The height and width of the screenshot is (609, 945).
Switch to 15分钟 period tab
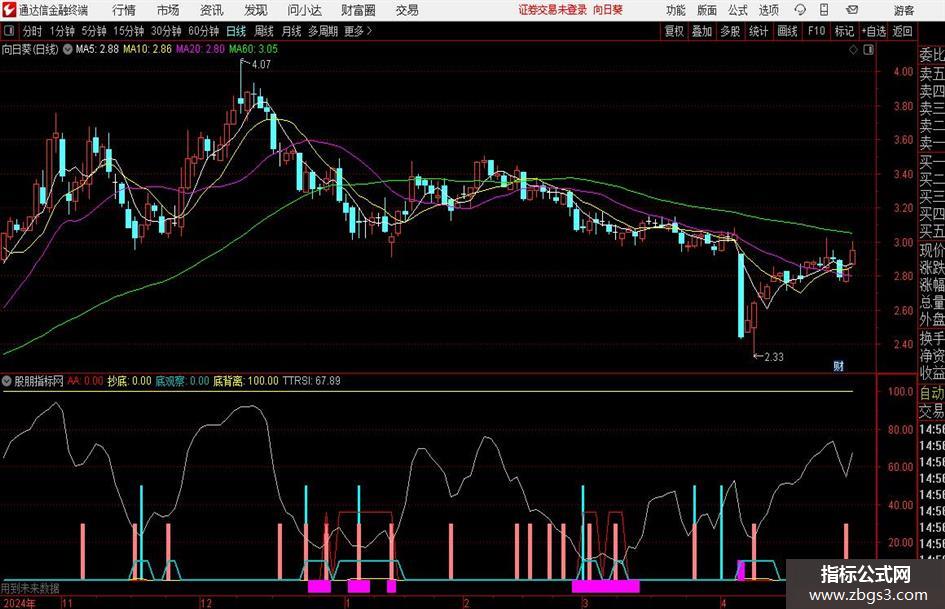(128, 31)
